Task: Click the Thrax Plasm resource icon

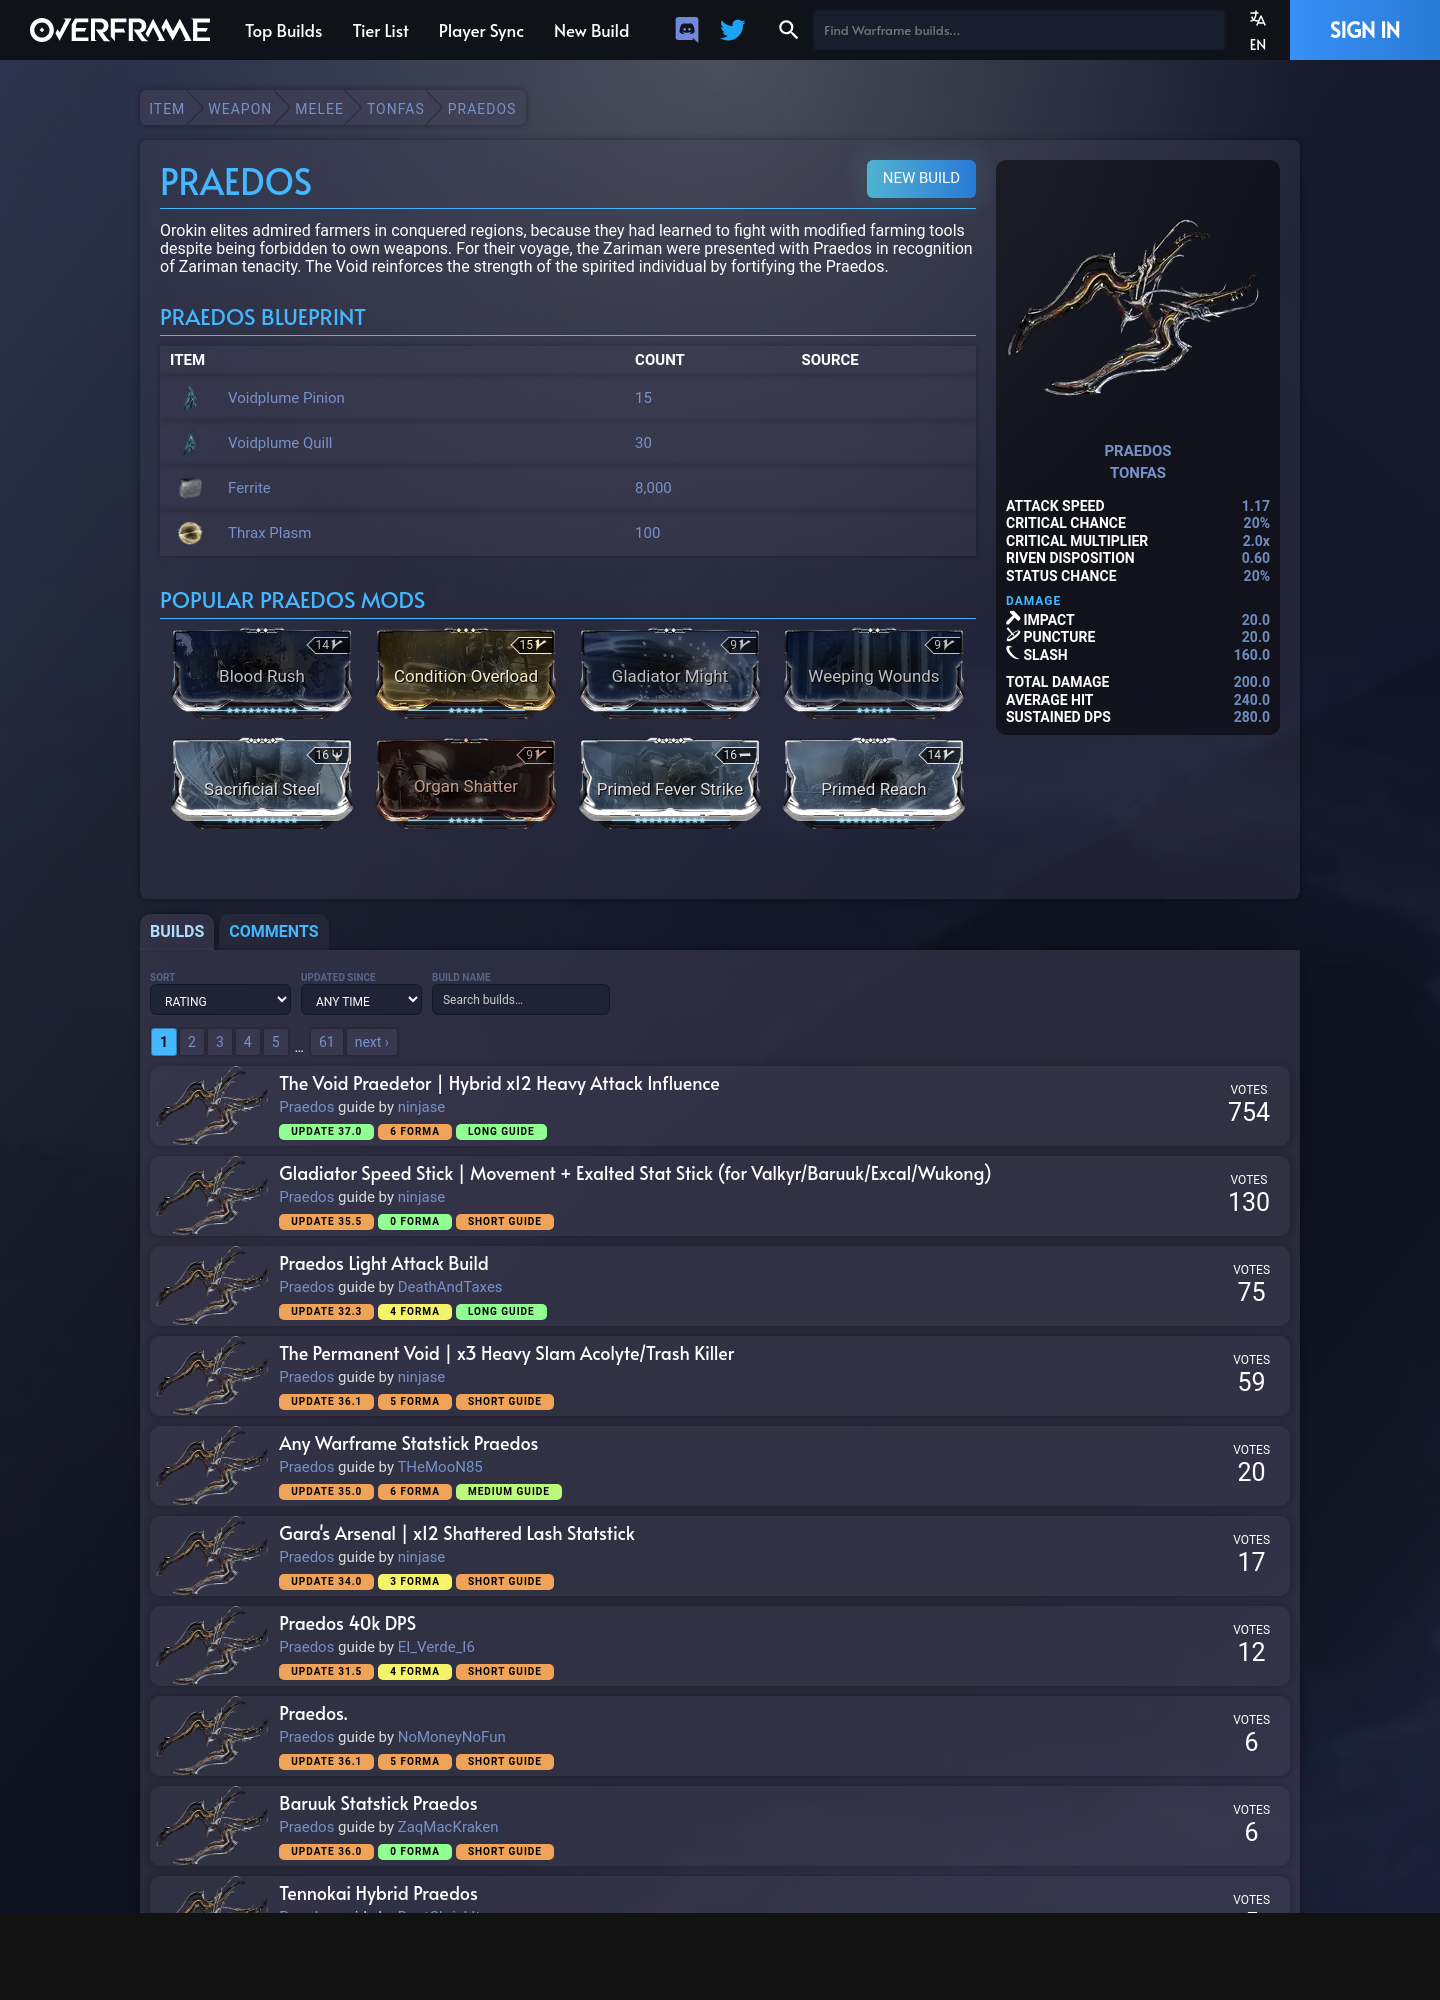Action: pos(190,533)
